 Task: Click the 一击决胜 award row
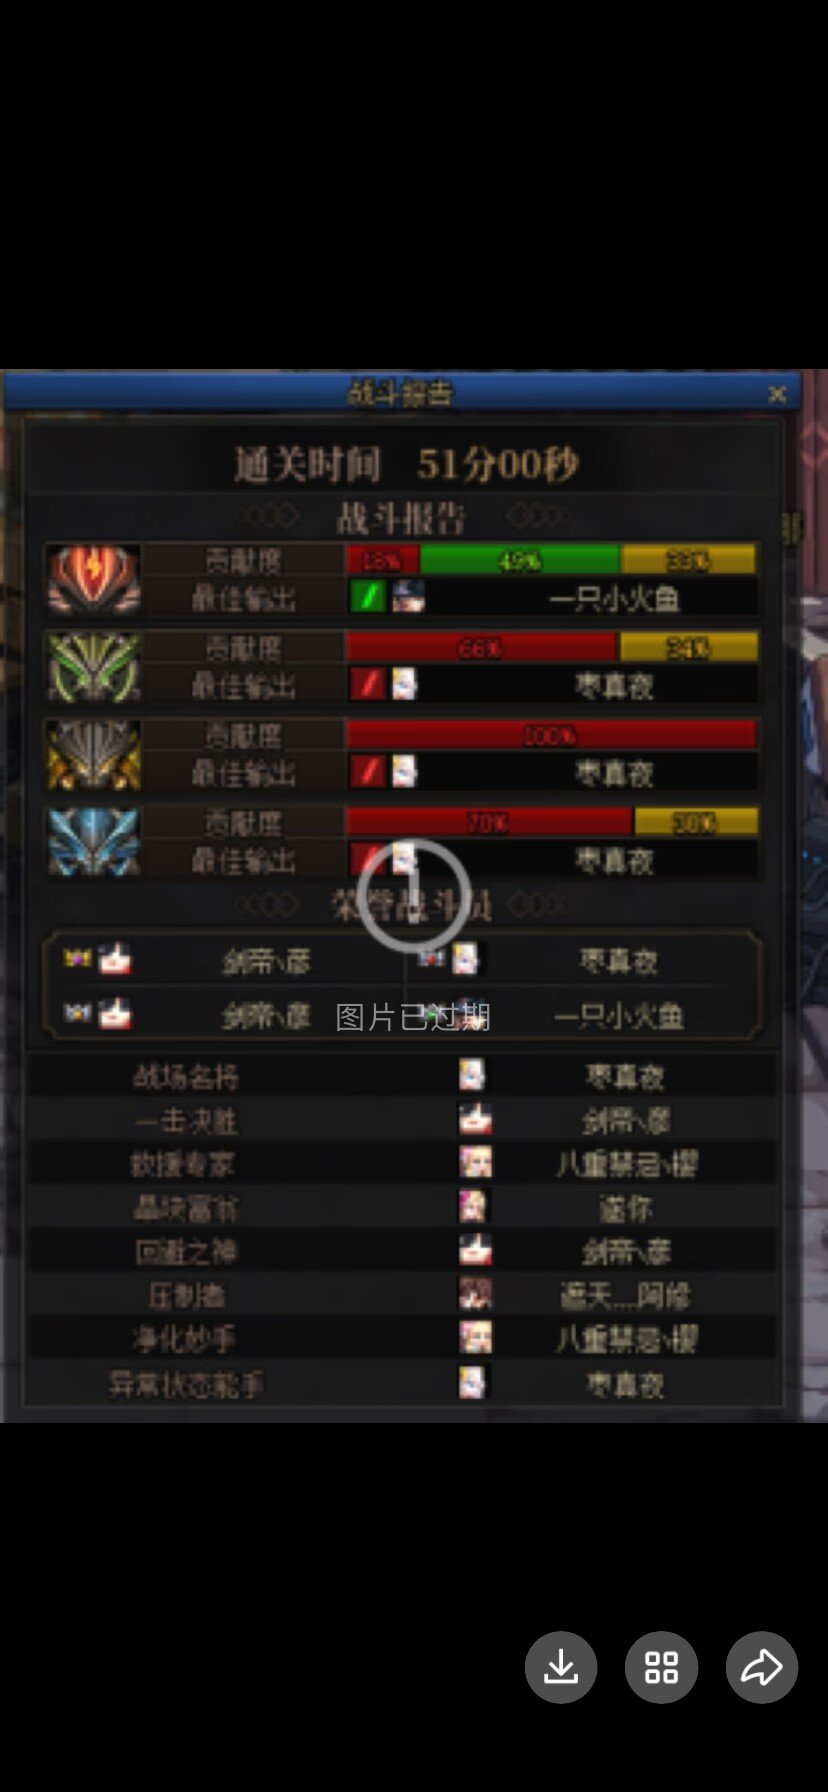[x=402, y=1120]
